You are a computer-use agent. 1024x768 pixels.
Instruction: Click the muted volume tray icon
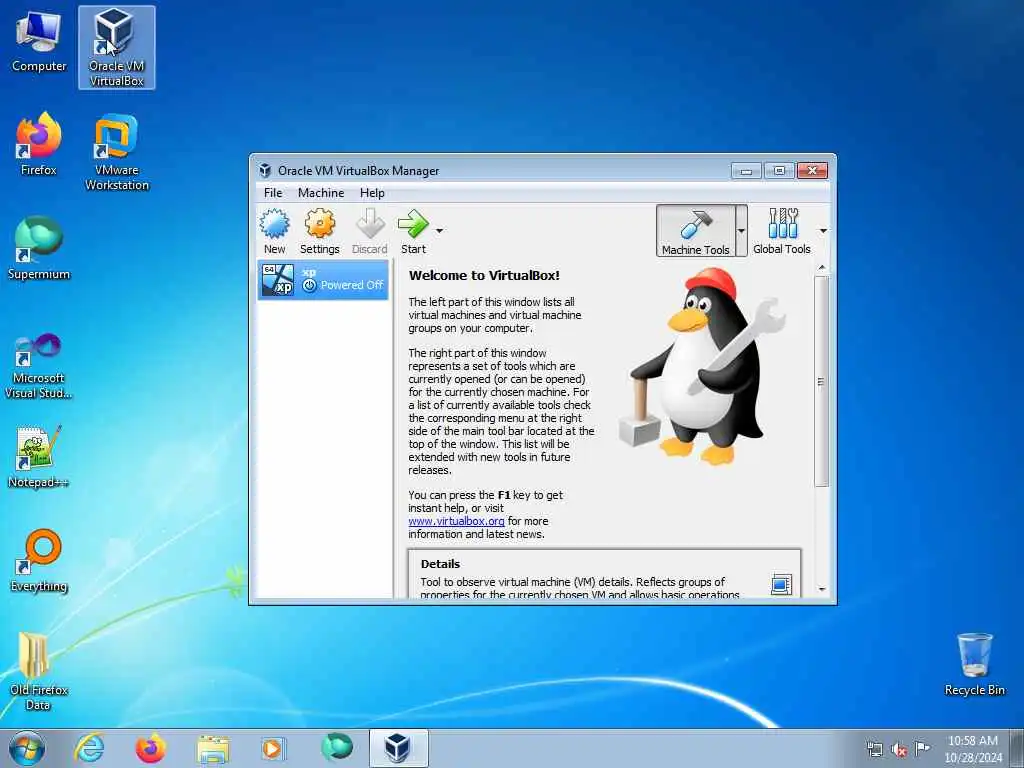click(899, 749)
